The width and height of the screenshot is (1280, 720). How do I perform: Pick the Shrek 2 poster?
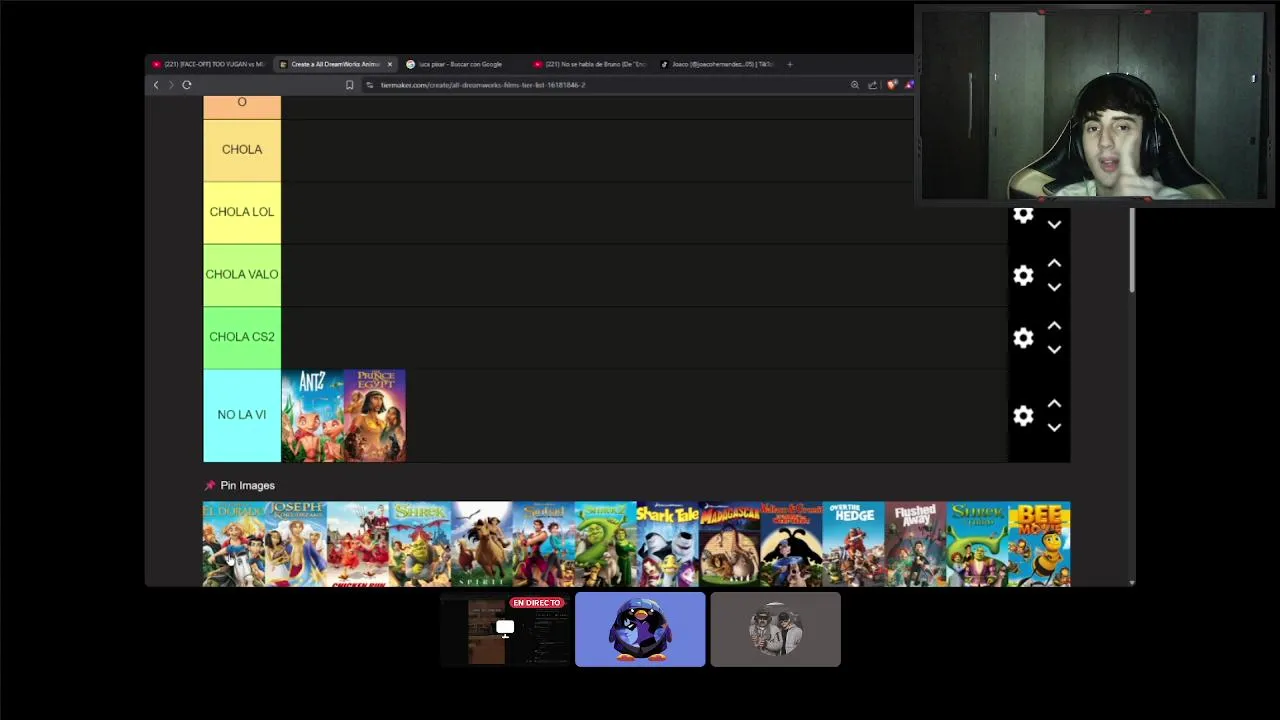click(605, 544)
